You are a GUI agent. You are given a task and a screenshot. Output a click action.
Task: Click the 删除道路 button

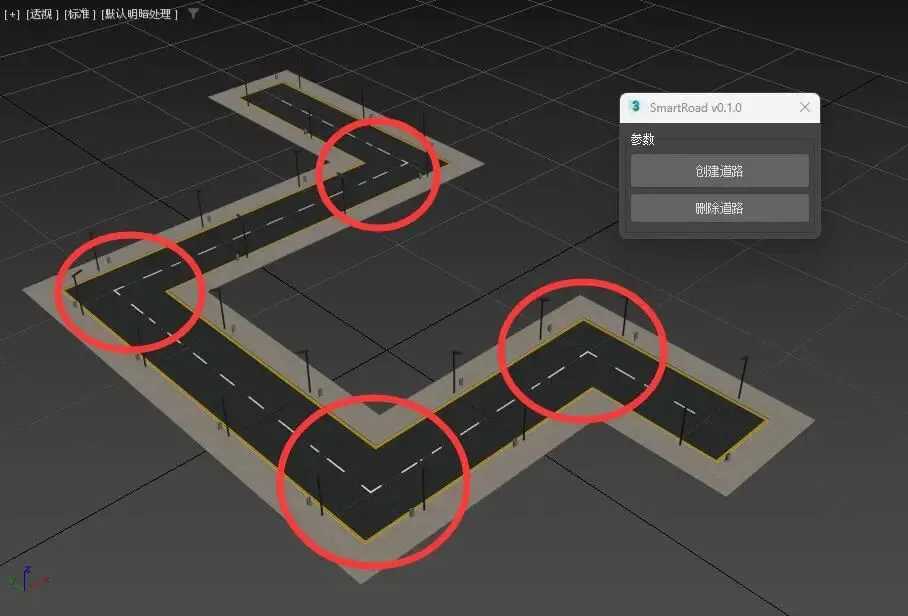coord(719,208)
